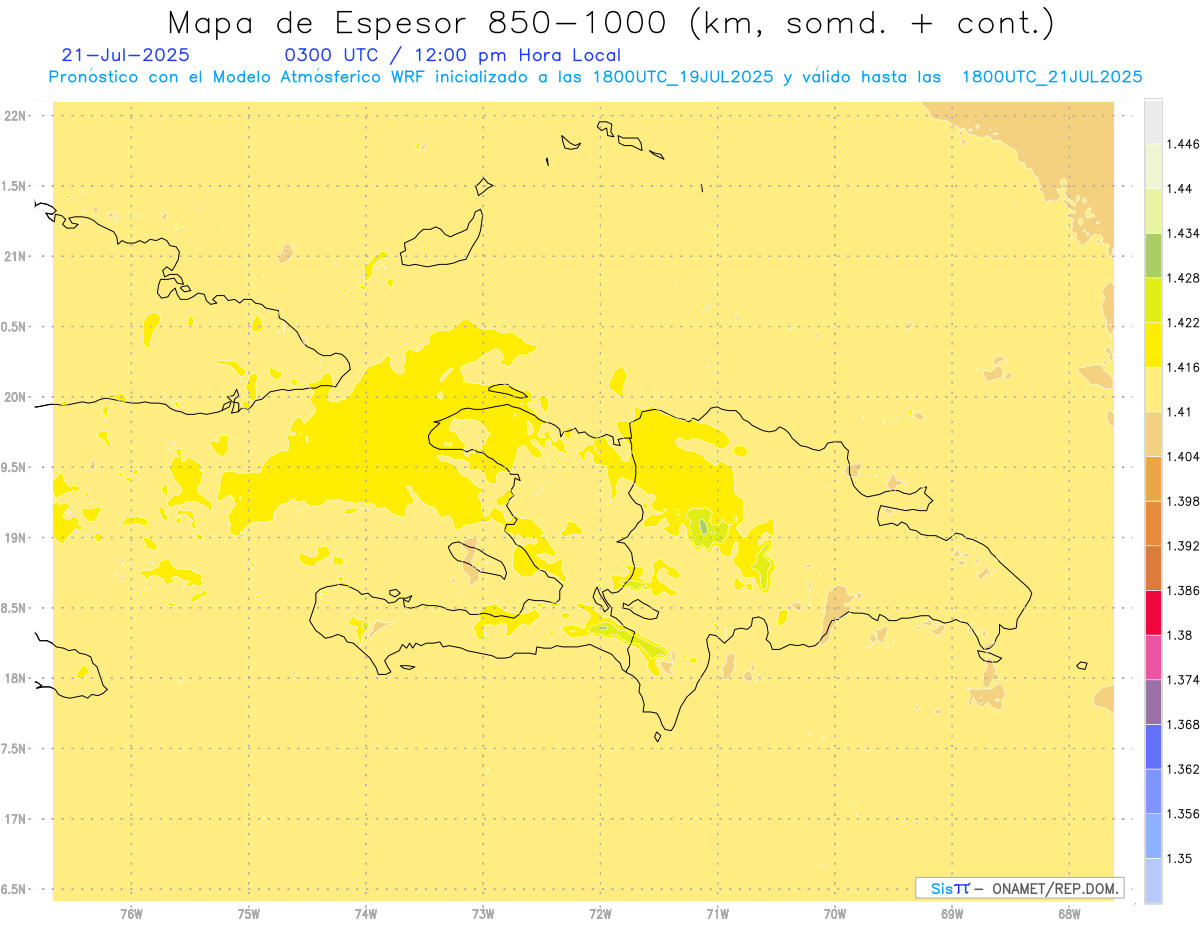Select the '19N' latitude label

pos(15,538)
